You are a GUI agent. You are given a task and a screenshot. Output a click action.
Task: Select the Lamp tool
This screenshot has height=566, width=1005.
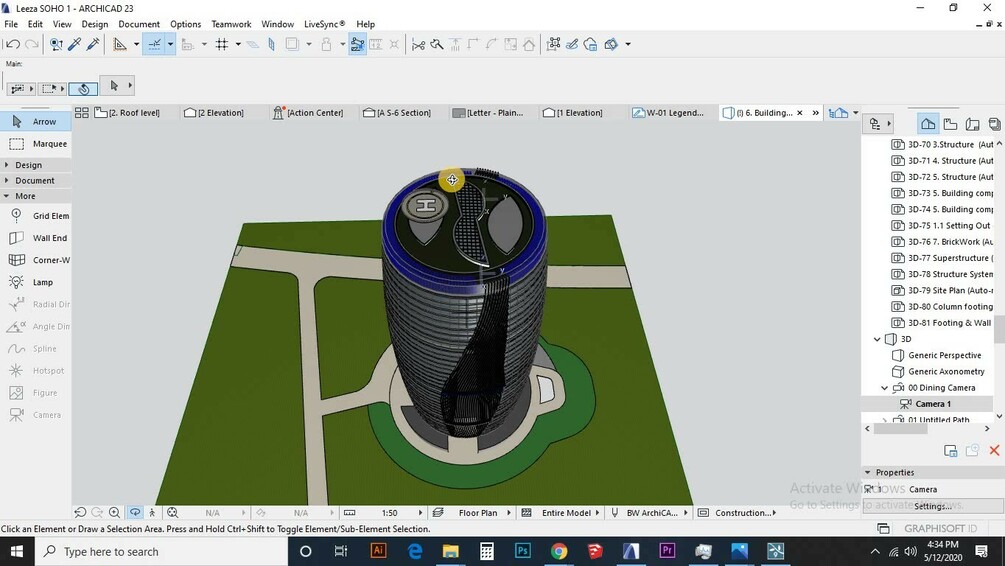coord(36,282)
